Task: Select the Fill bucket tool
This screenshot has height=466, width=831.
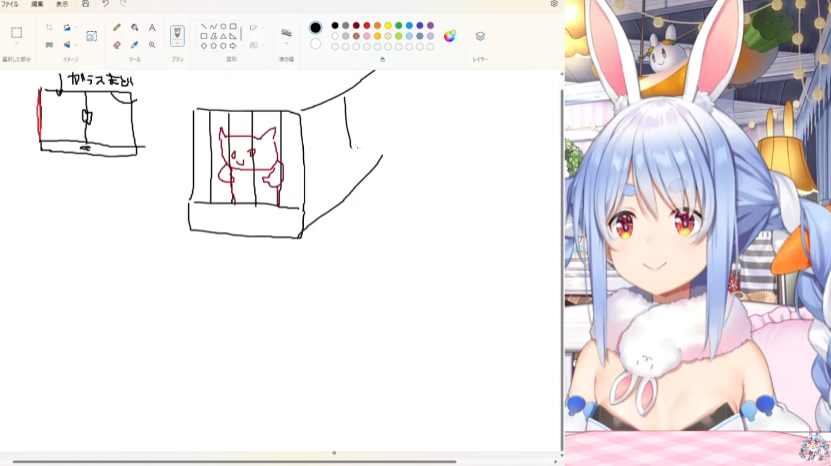Action: 135,28
